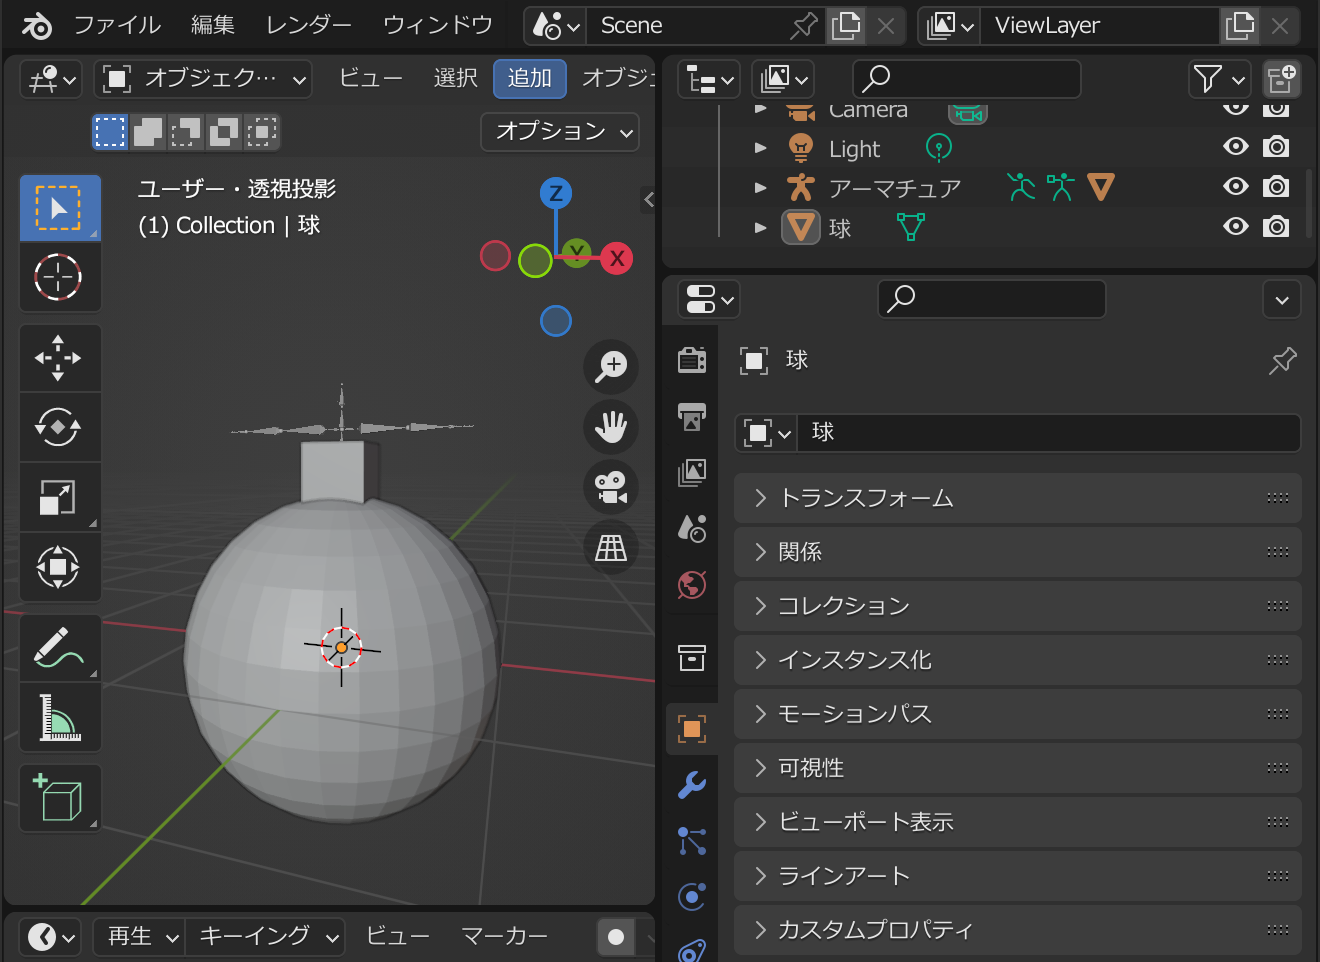Toggle viewport visibility of アーマチュア
The width and height of the screenshot is (1320, 962).
coord(1236,187)
